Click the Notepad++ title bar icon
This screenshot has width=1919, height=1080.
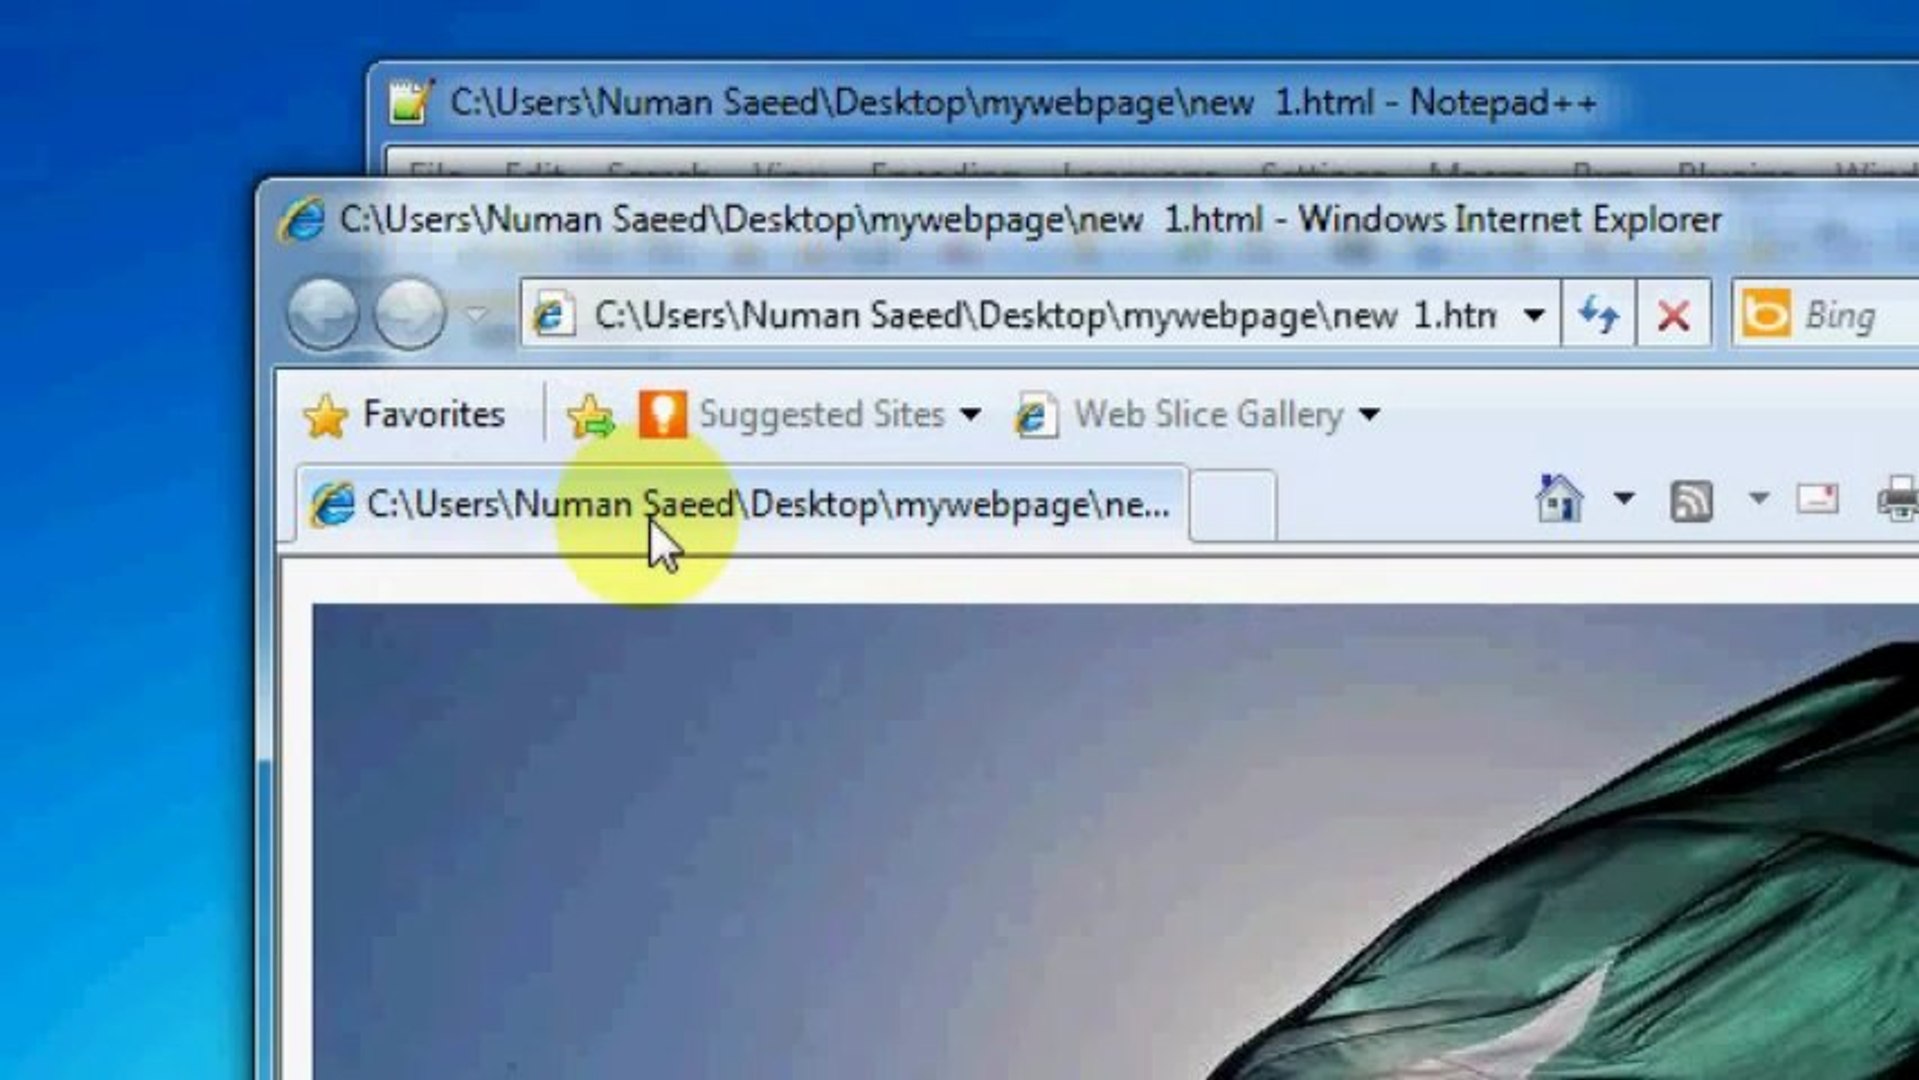pyautogui.click(x=410, y=102)
